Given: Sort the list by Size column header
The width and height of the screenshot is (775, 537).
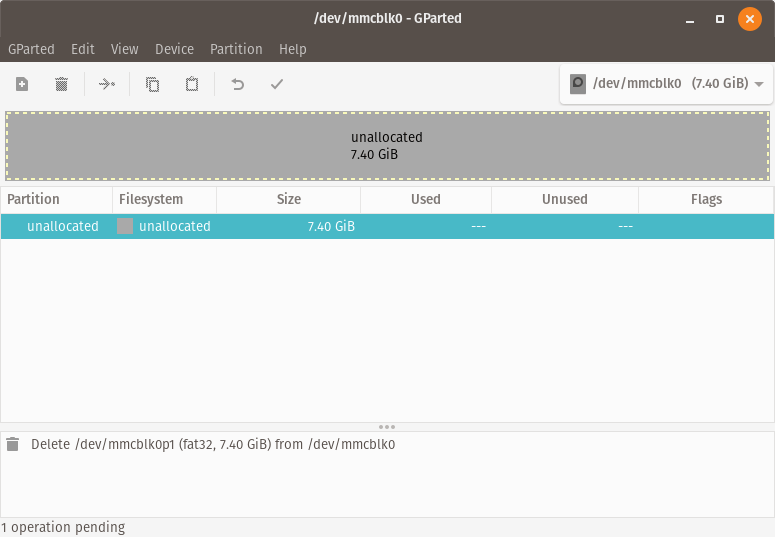Looking at the screenshot, I should click(288, 199).
